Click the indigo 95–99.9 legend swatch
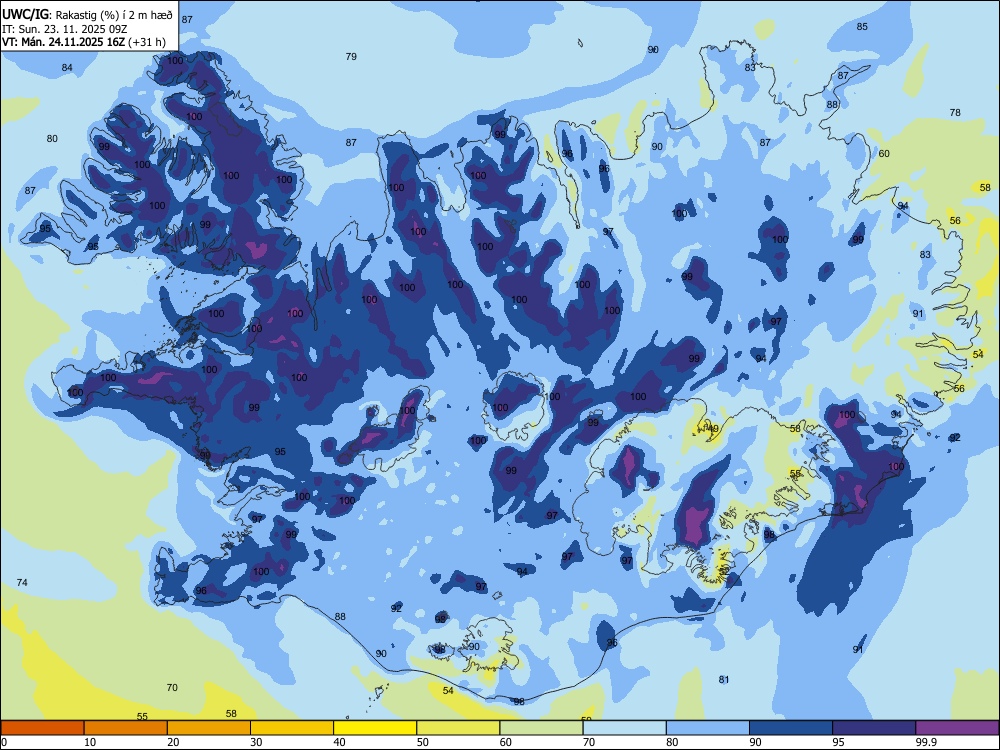Viewport: 1000px width, 750px height. pos(874,728)
